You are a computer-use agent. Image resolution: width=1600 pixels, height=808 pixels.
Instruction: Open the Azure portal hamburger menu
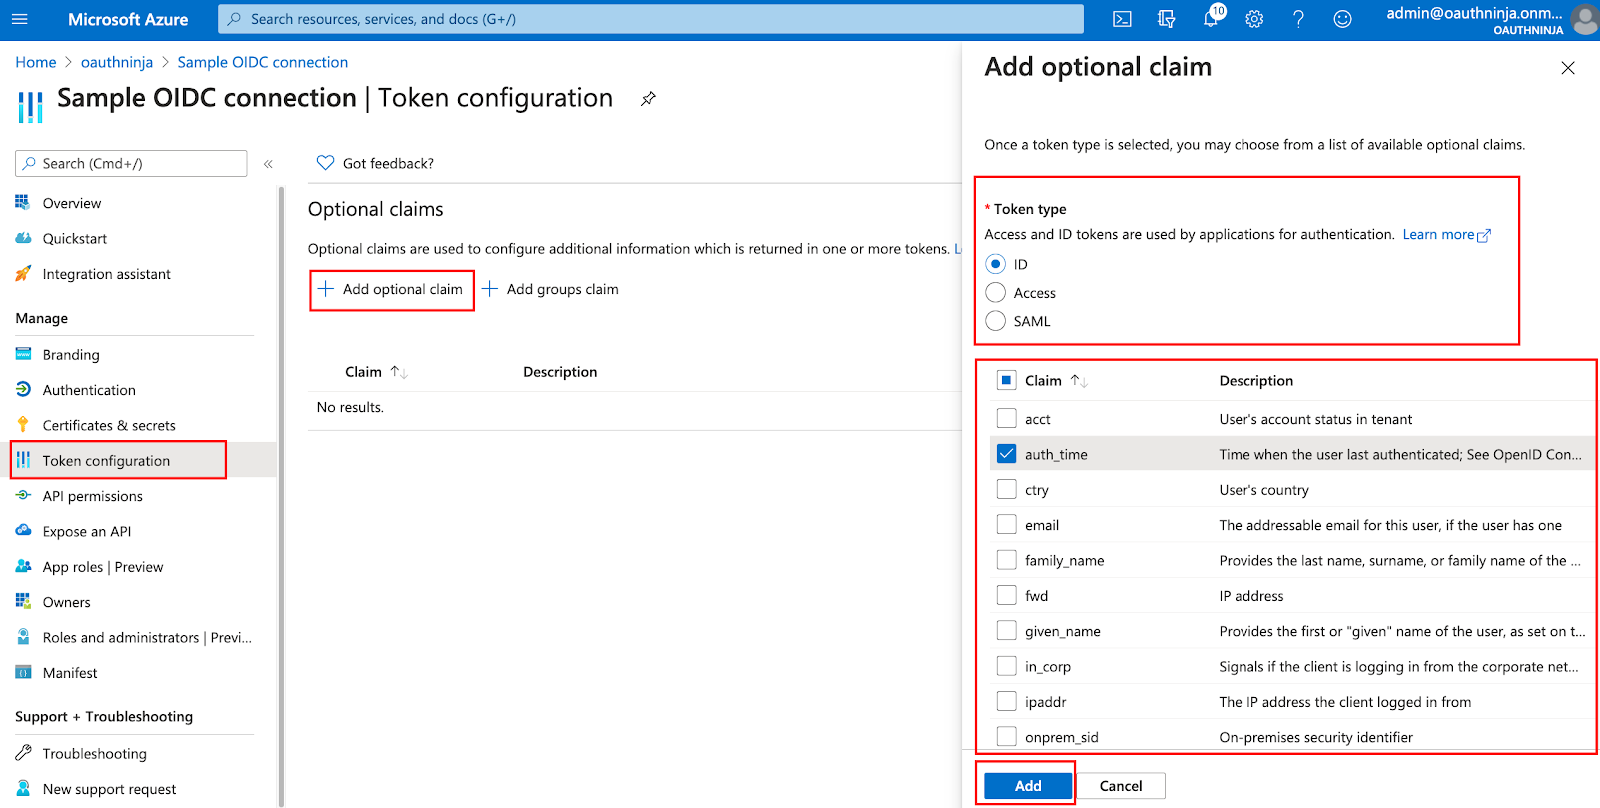tap(19, 19)
